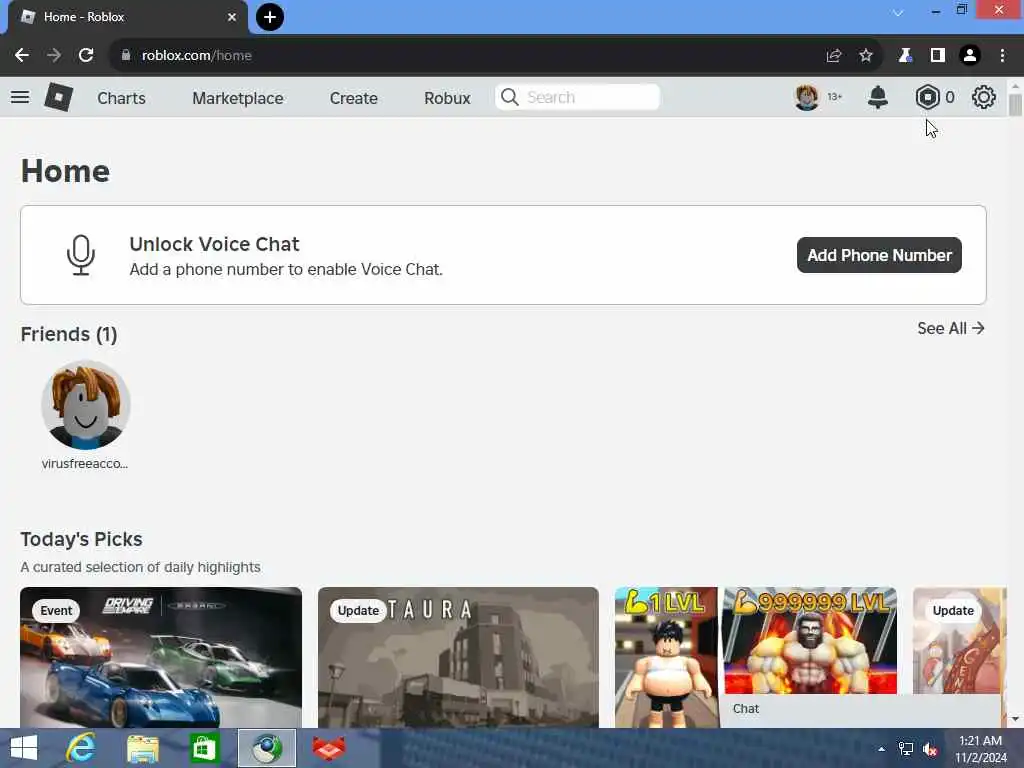Open the taskbar clock and date
The width and height of the screenshot is (1024, 768).
[x=981, y=749]
